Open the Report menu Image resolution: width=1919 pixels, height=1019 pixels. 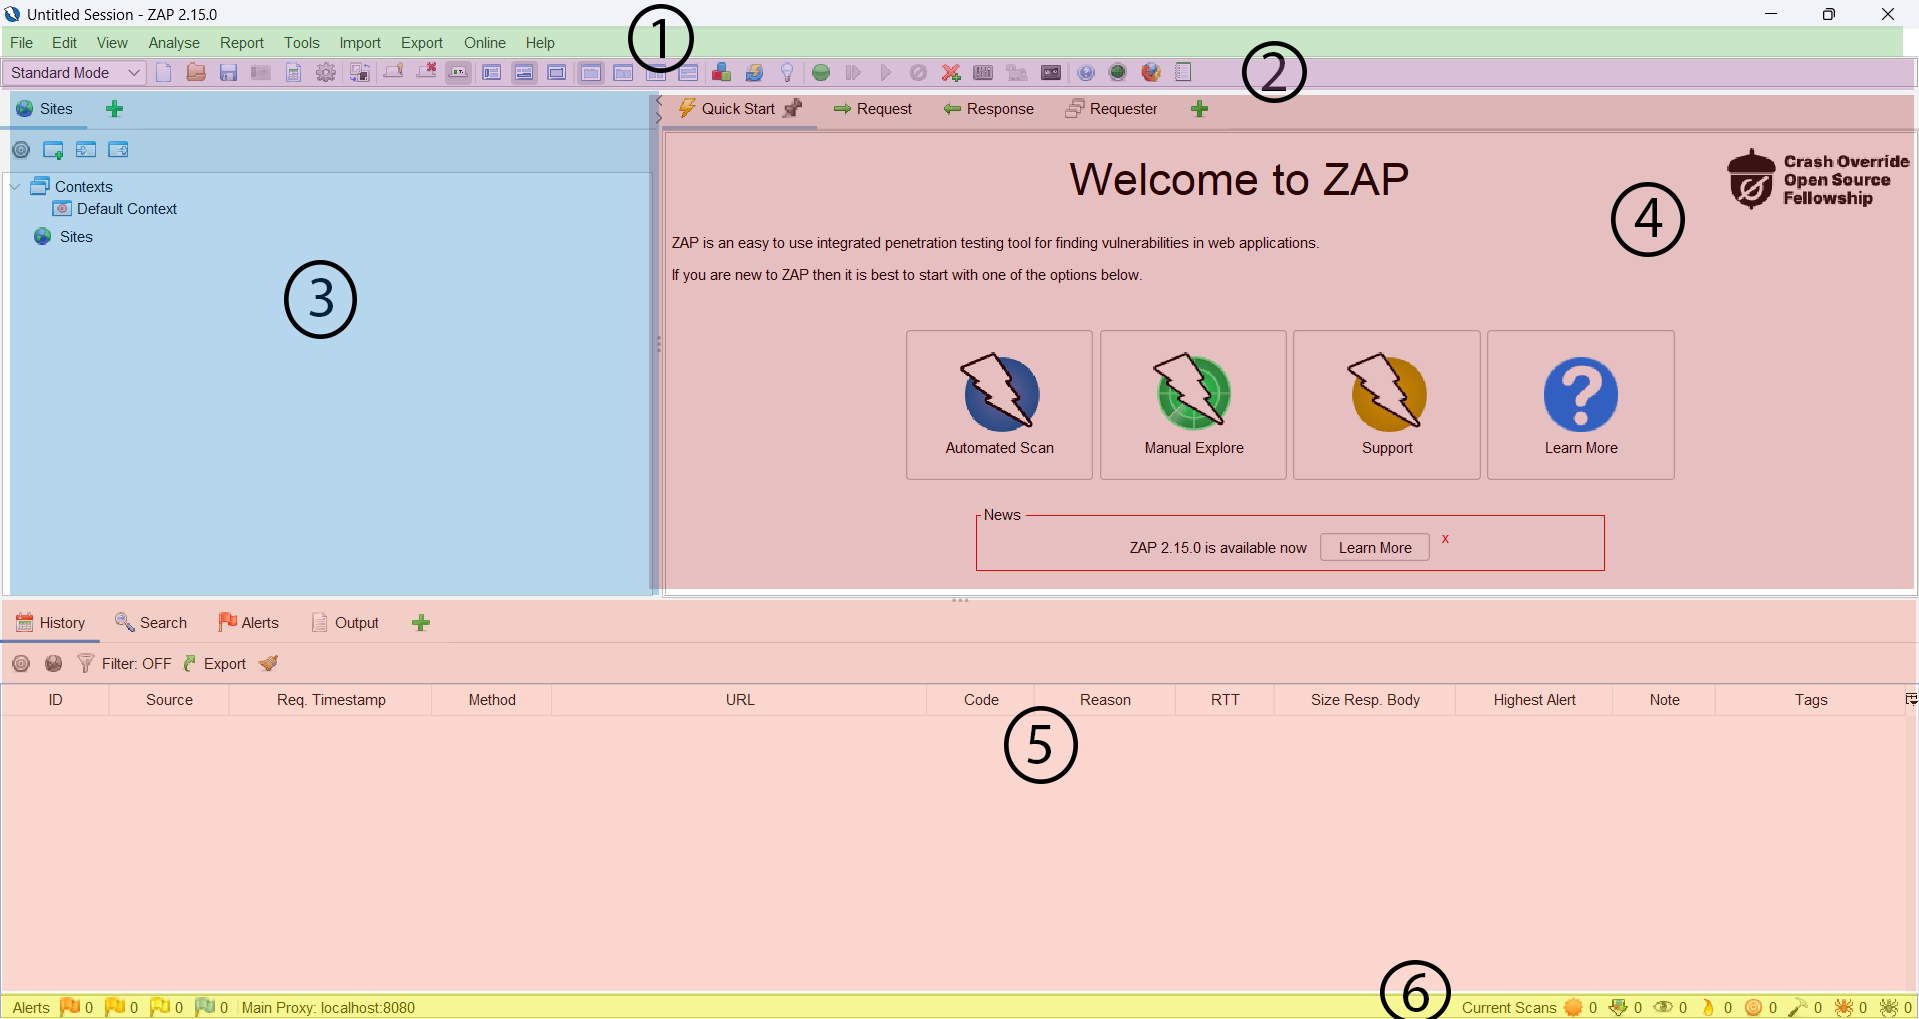point(242,43)
